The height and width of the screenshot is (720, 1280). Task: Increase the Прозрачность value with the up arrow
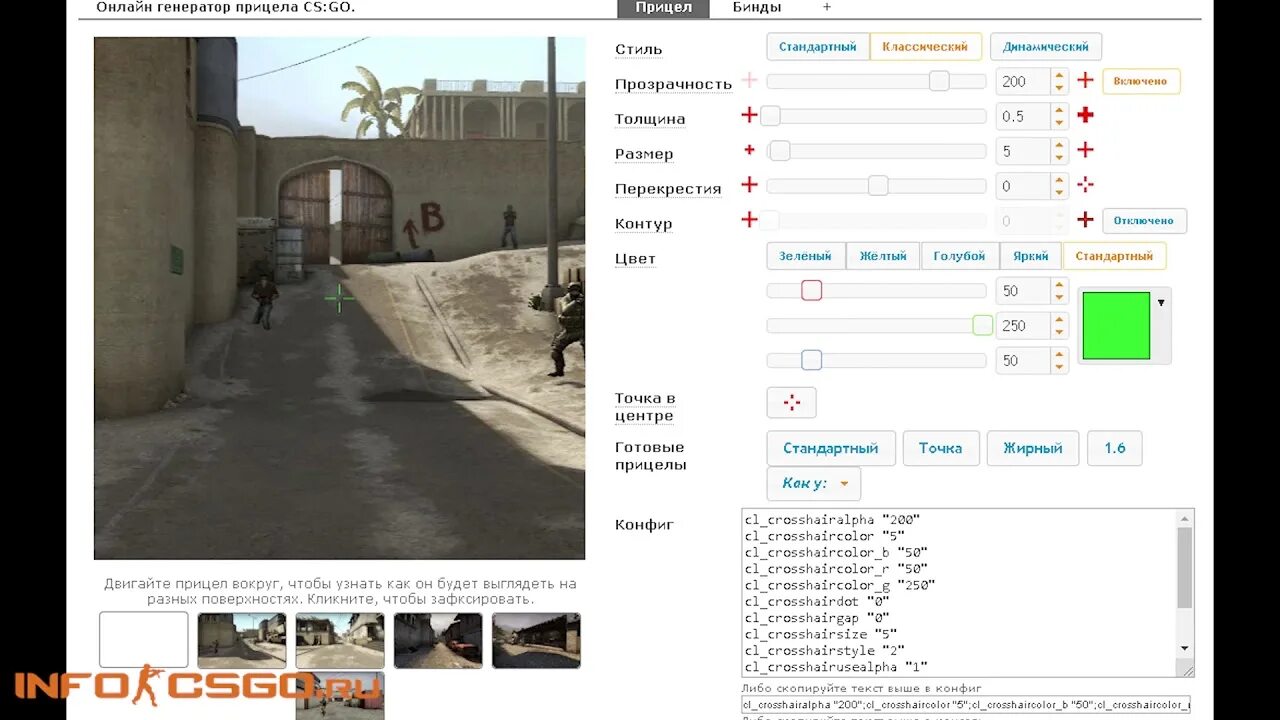pos(1059,75)
